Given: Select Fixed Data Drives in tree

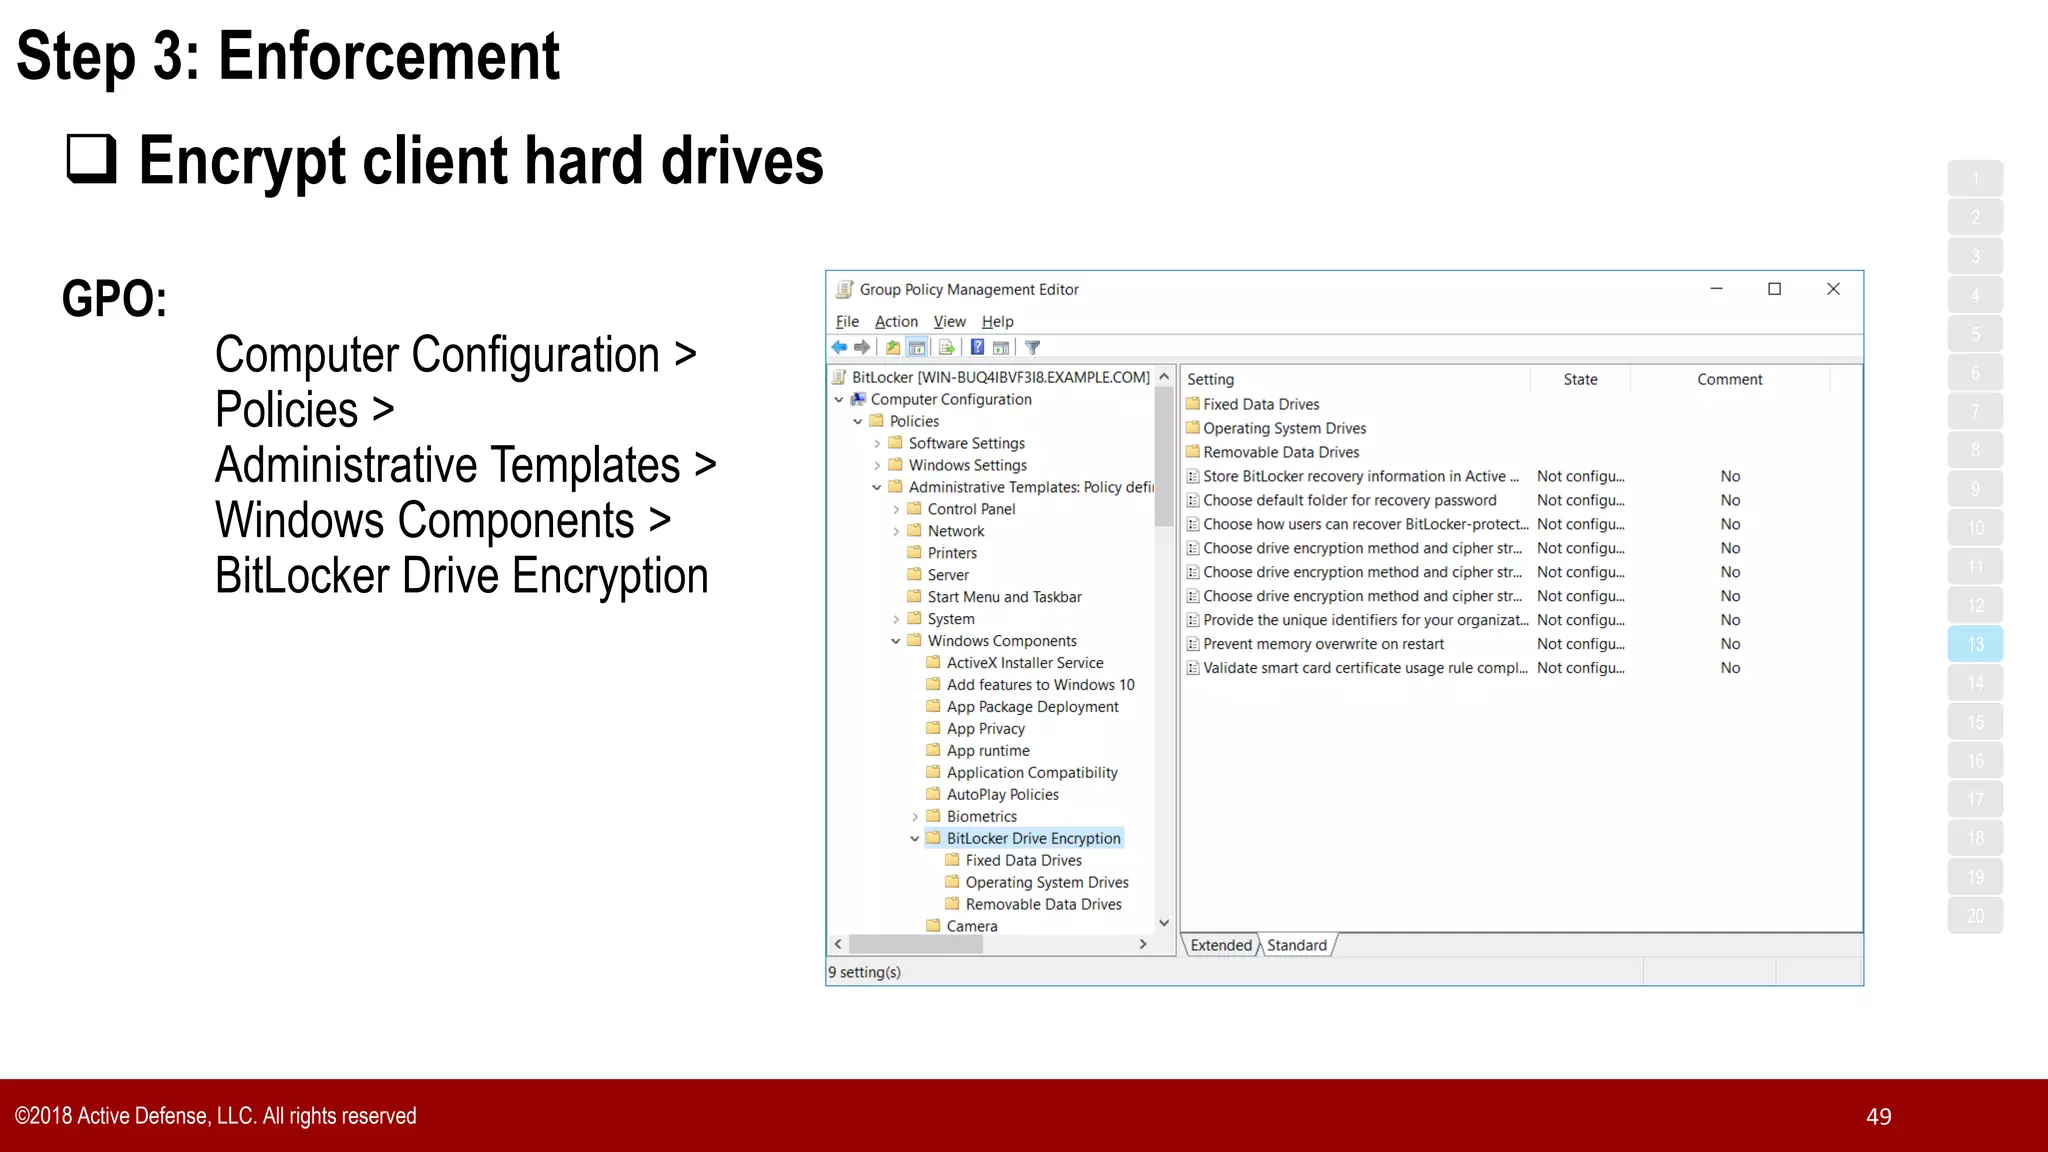Looking at the screenshot, I should point(1023,860).
